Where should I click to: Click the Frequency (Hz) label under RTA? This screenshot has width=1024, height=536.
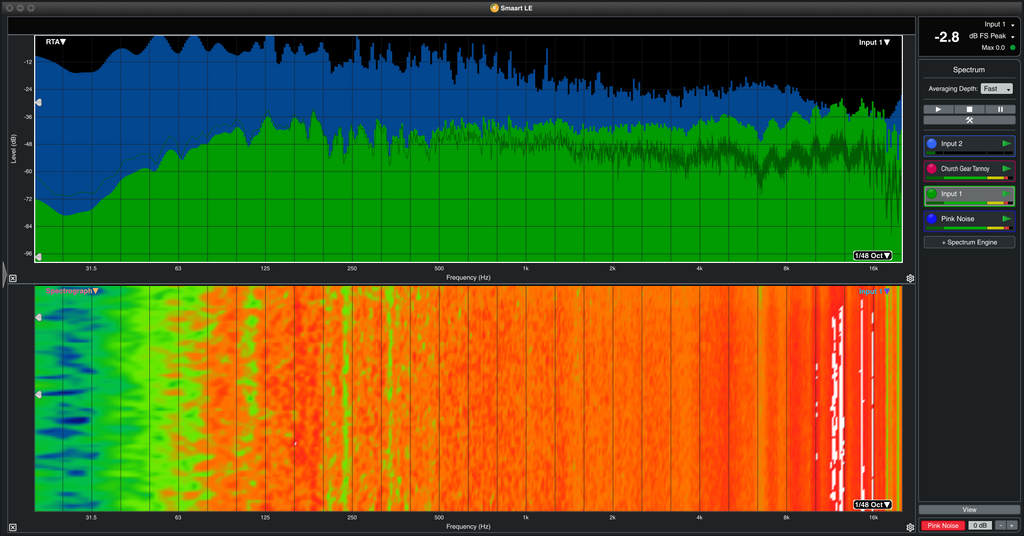tap(468, 277)
